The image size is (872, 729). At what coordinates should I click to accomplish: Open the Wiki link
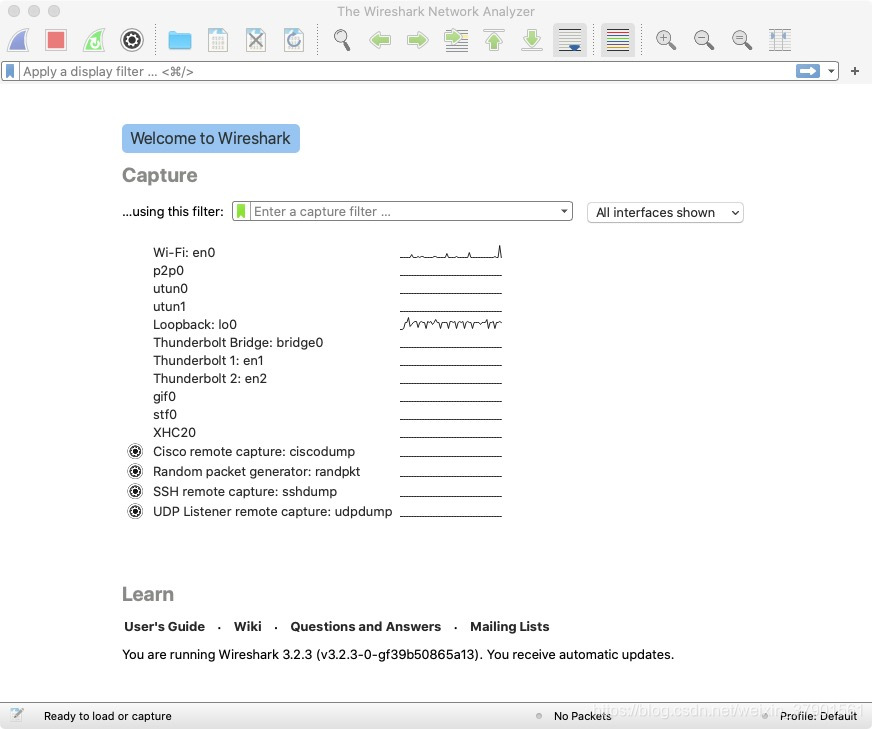tap(247, 627)
